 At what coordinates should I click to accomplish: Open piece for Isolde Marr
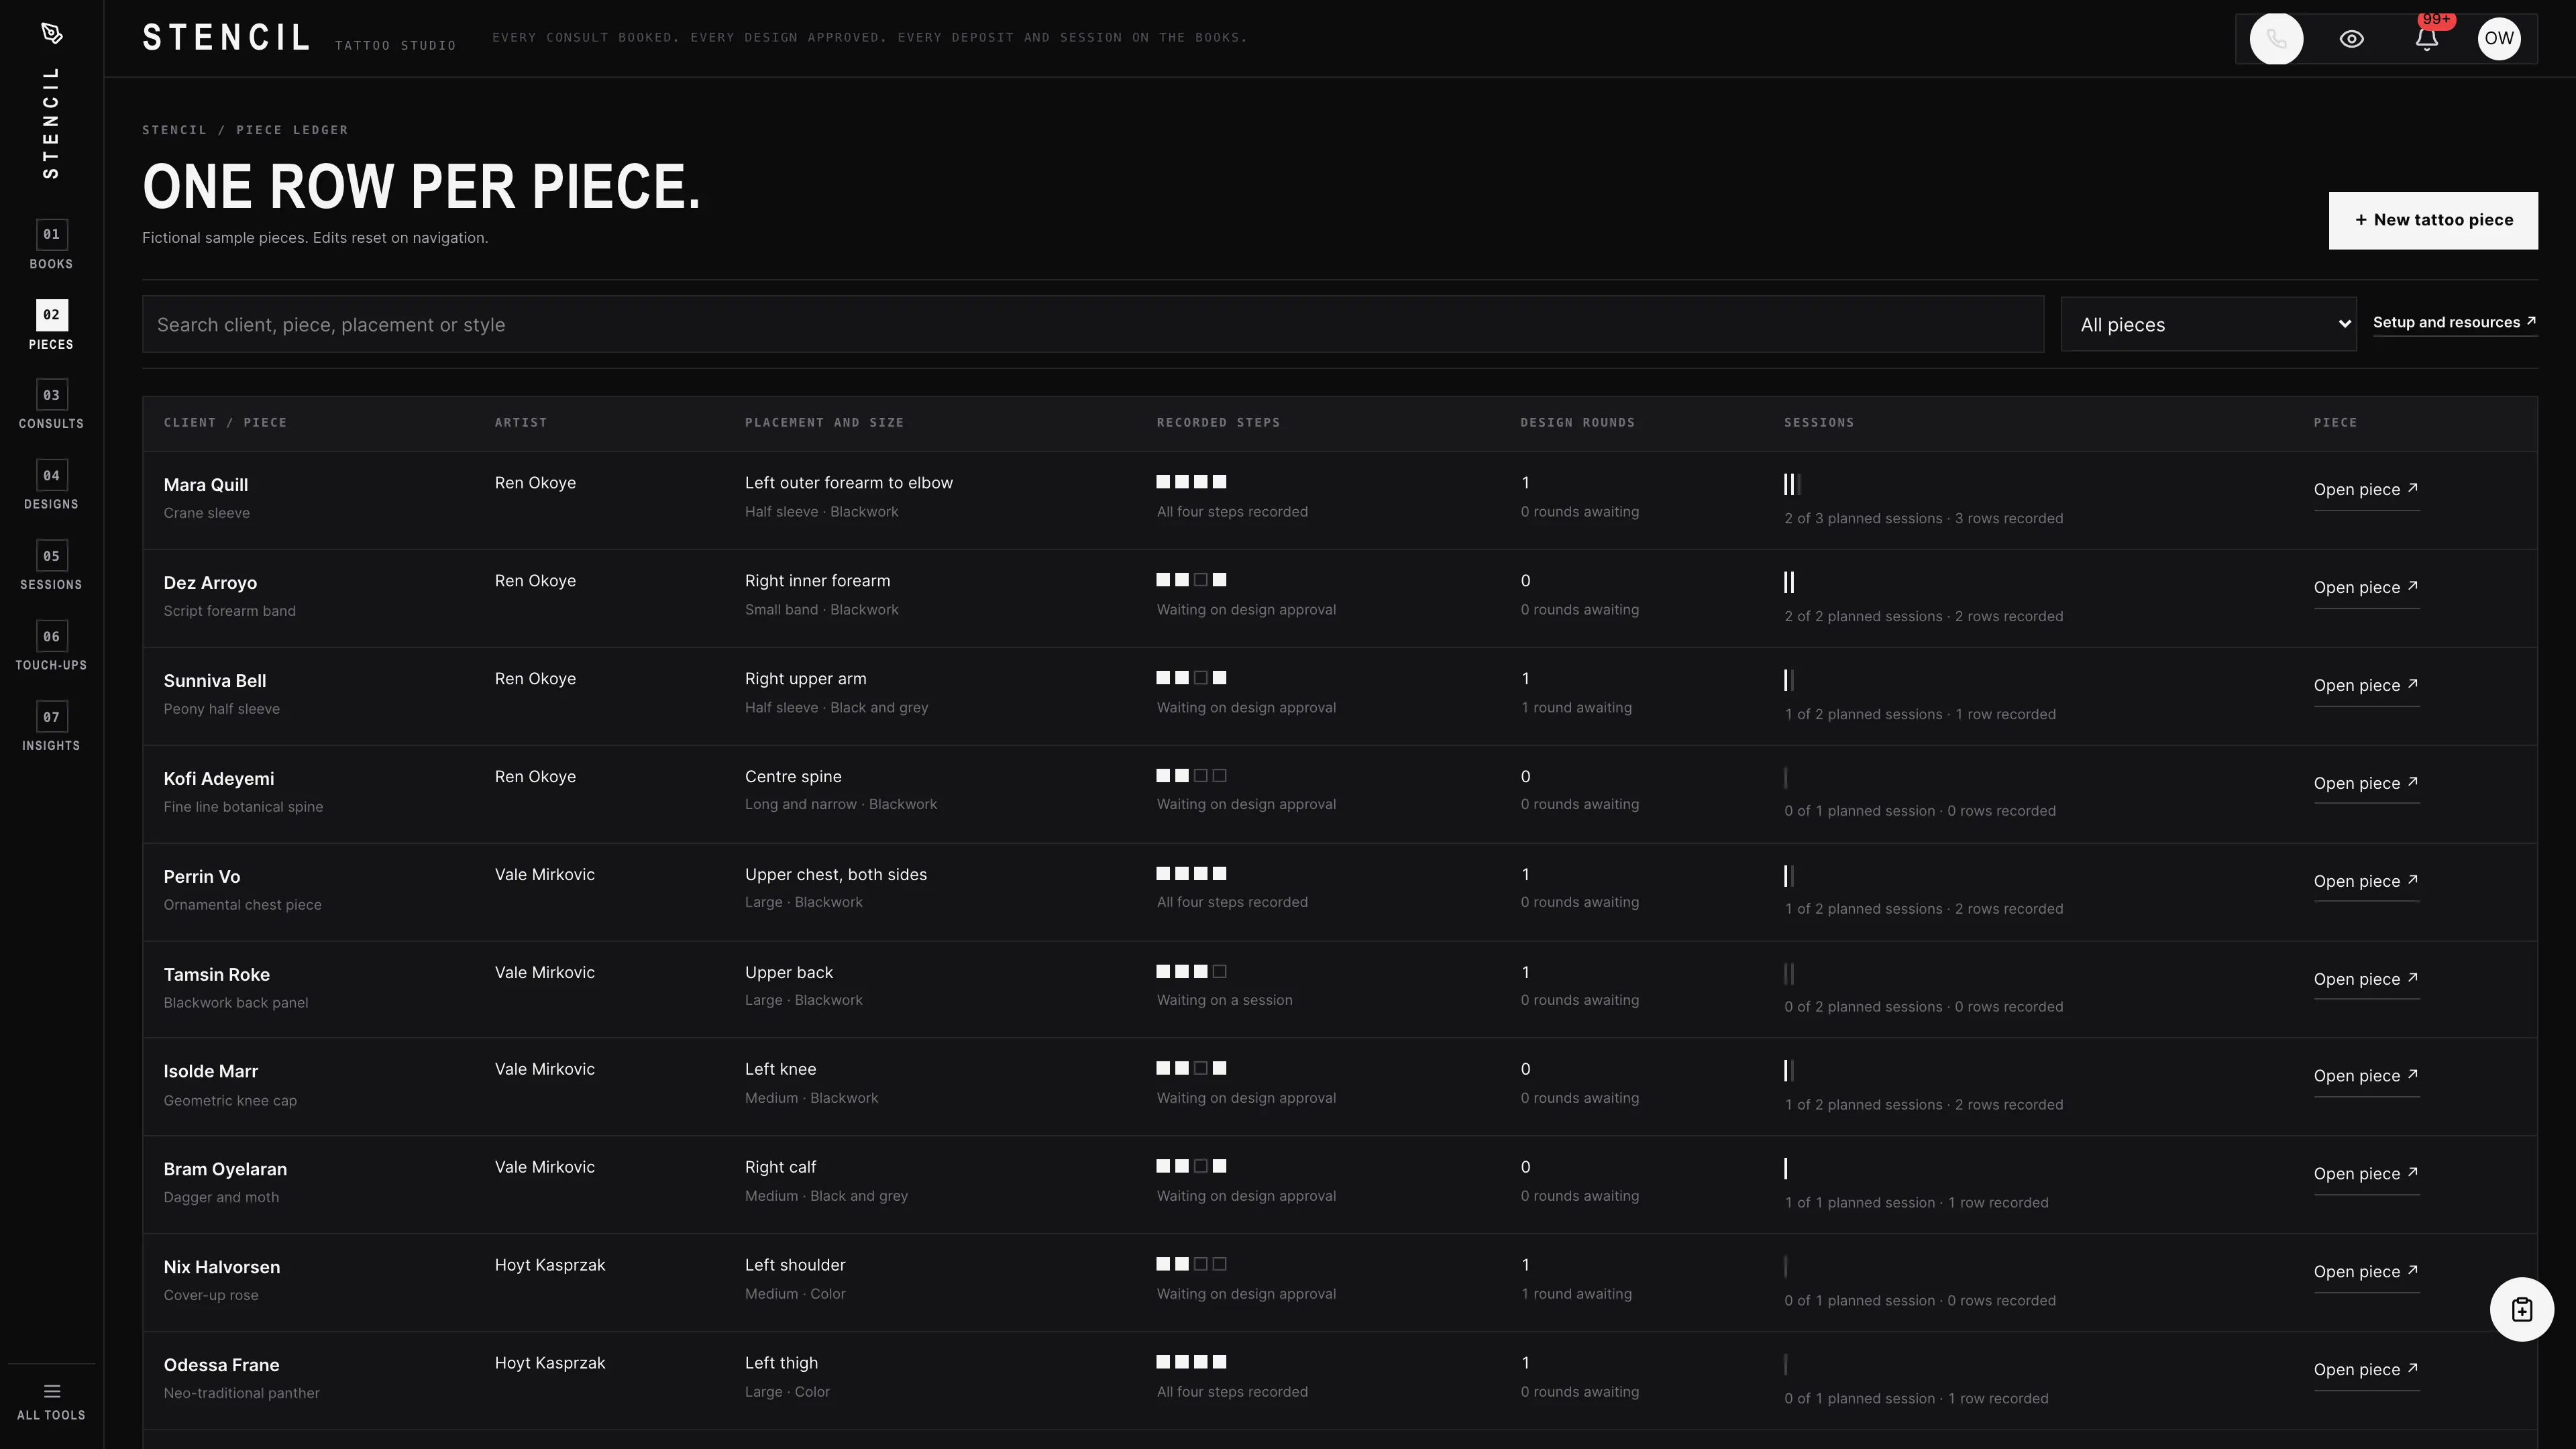tap(2366, 1077)
